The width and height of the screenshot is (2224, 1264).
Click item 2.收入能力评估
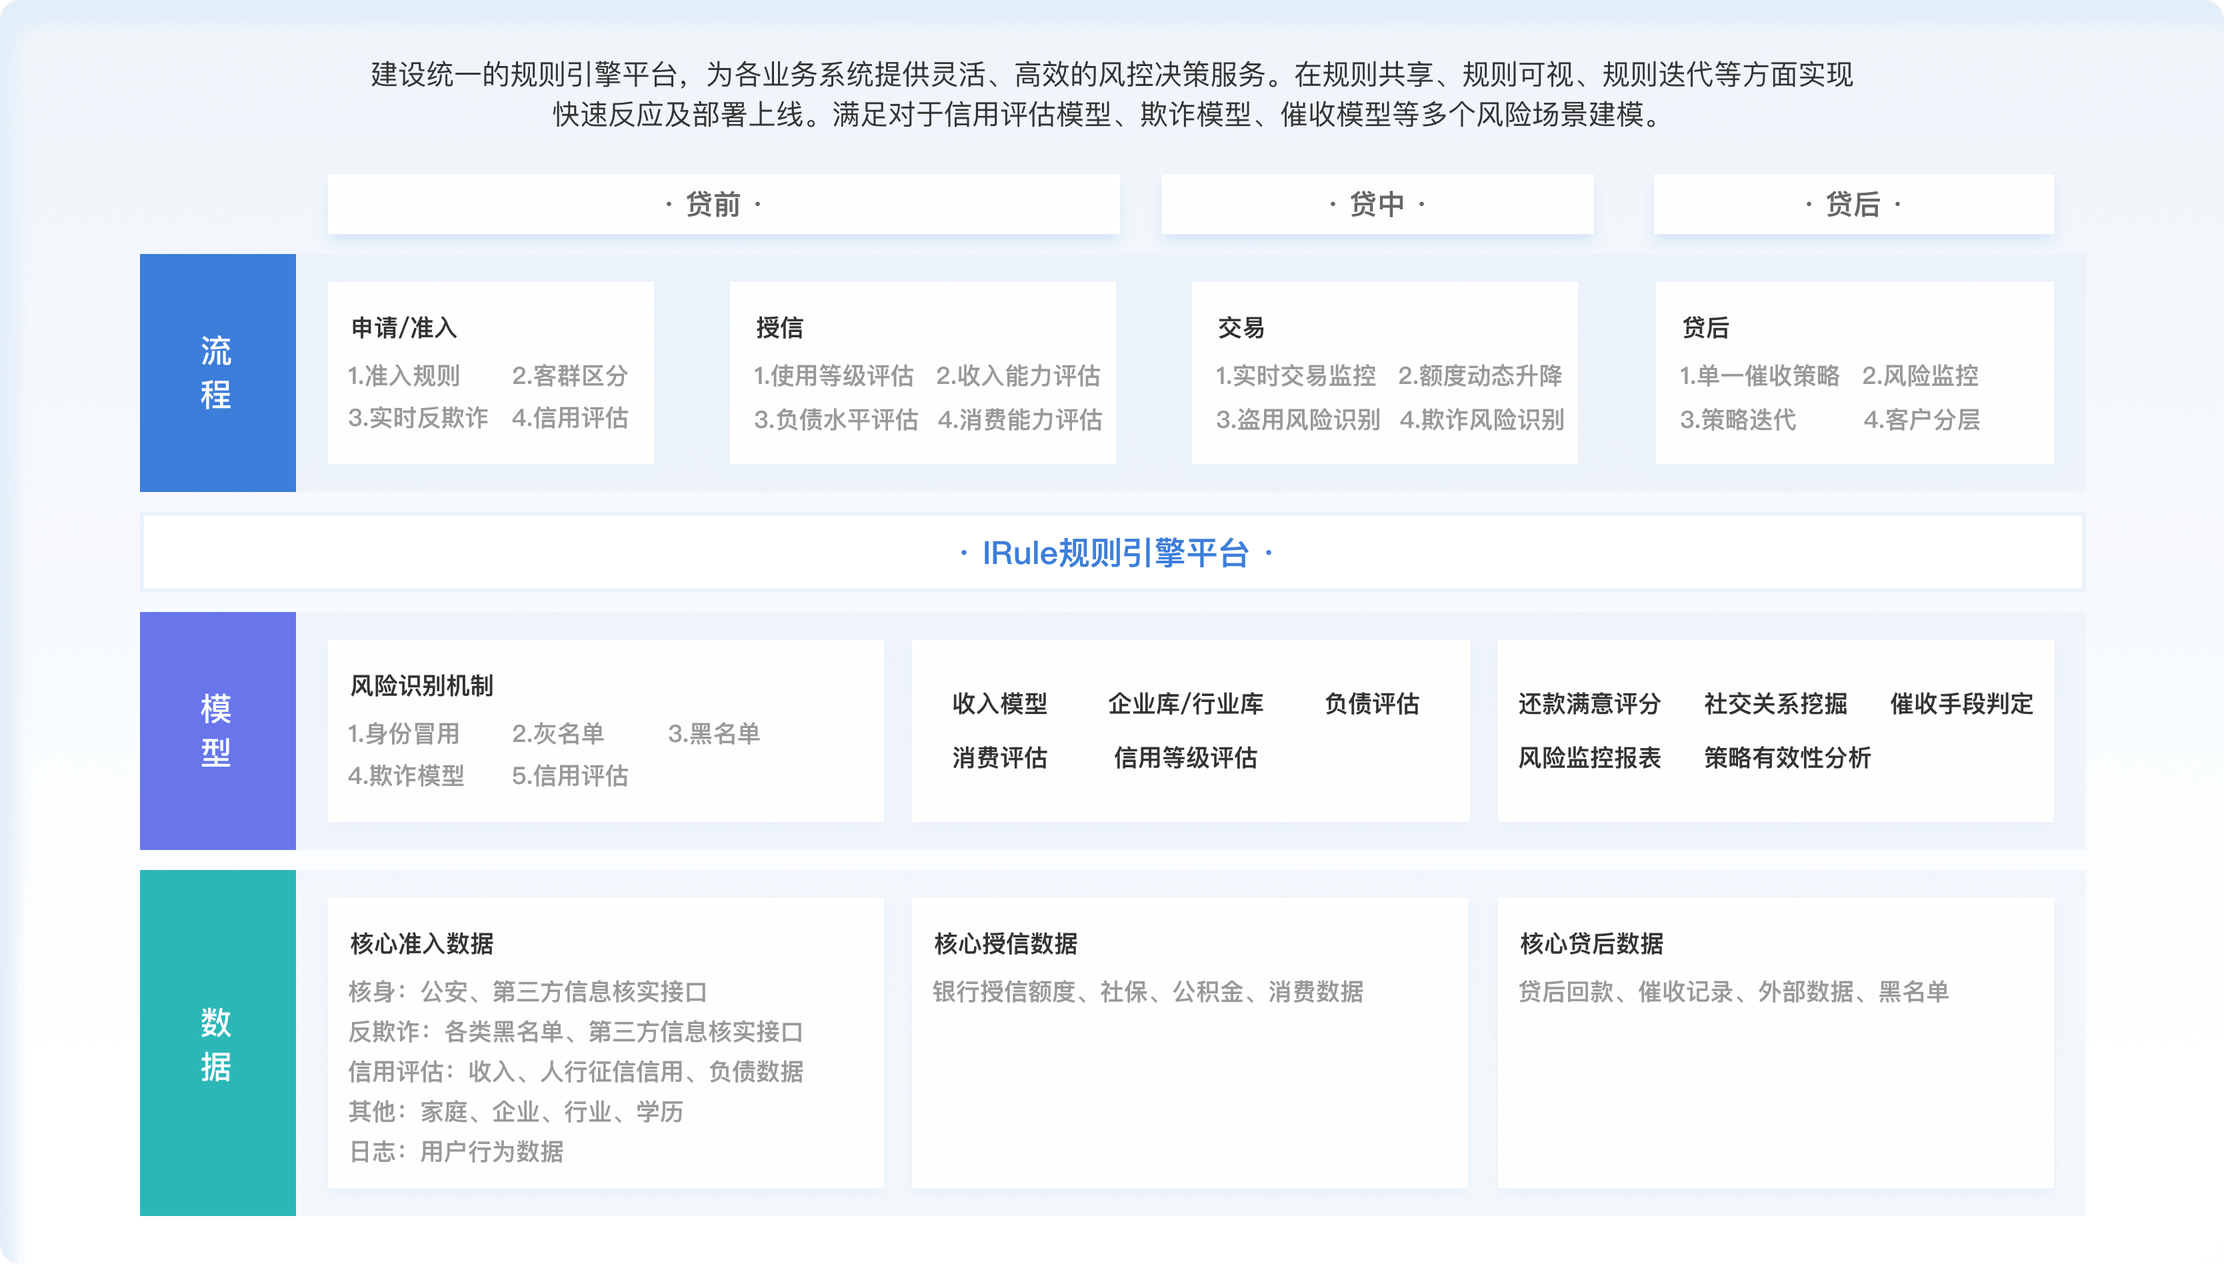(x=1018, y=376)
